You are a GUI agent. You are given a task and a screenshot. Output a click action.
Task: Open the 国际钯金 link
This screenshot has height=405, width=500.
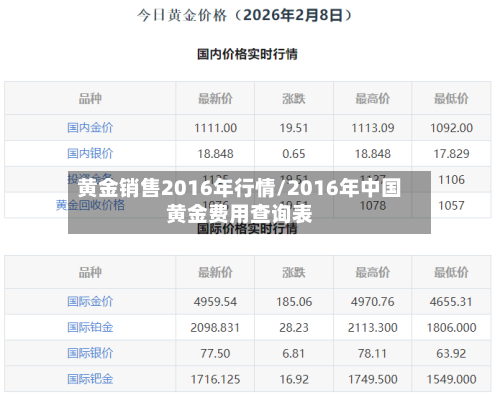(90, 379)
